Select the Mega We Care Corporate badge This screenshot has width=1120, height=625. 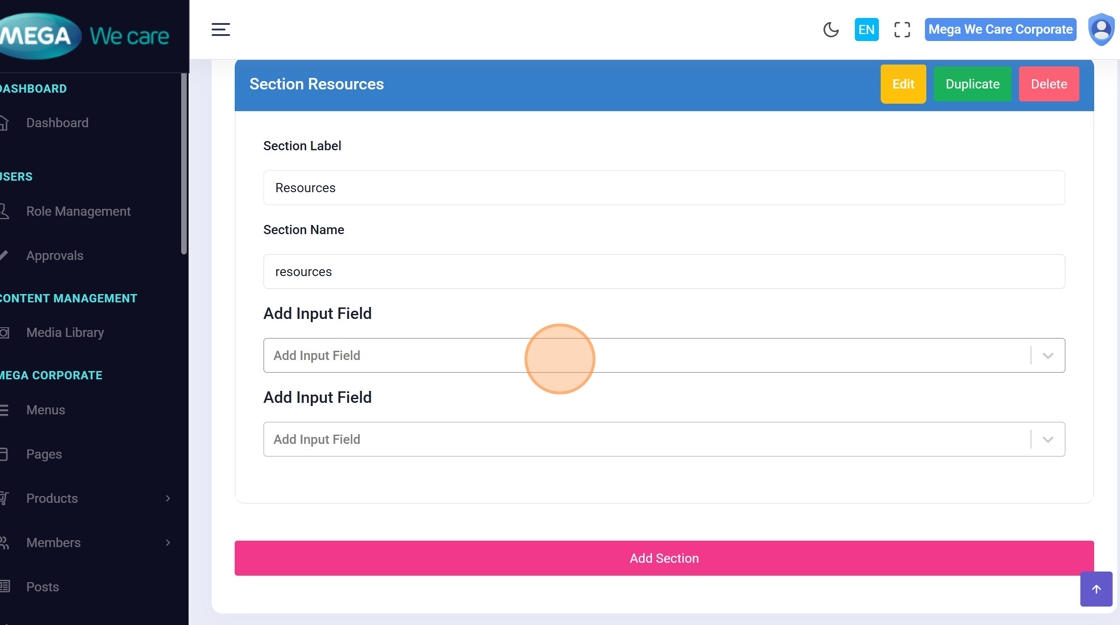point(1000,30)
